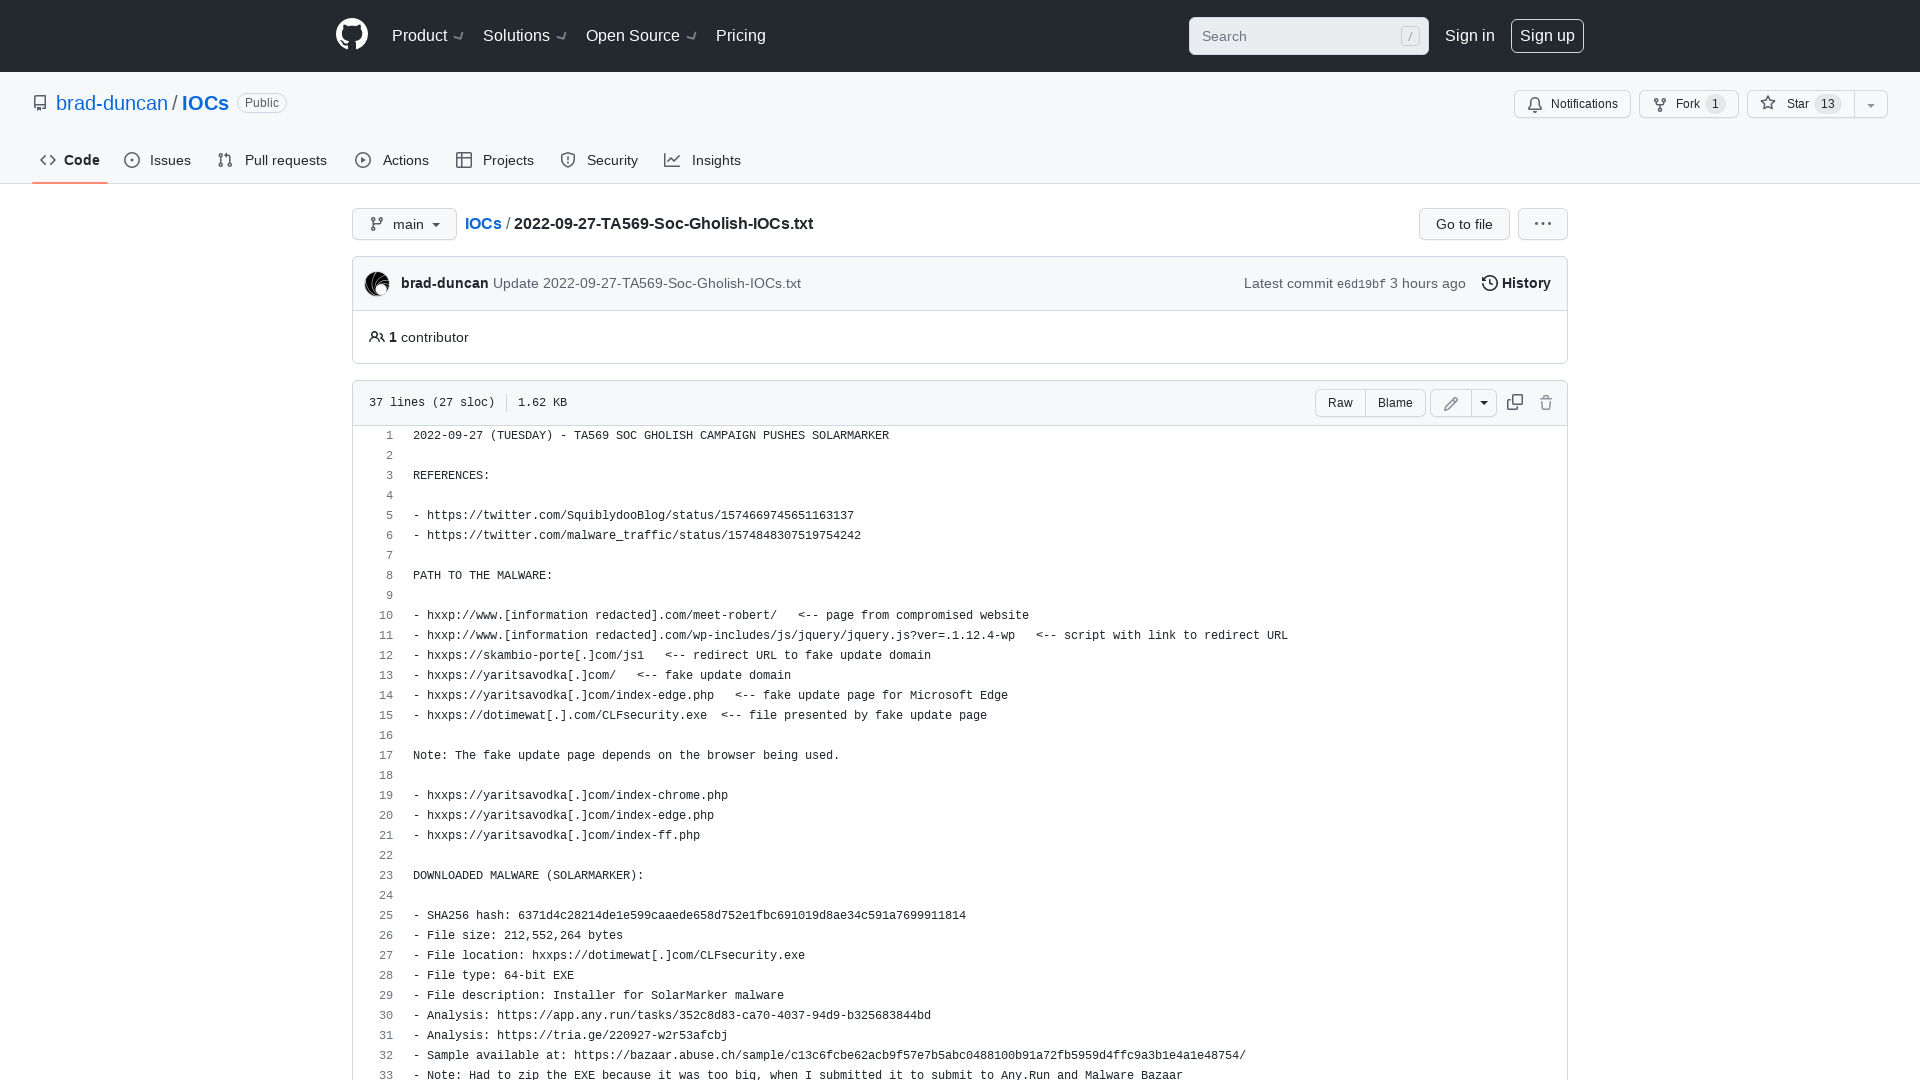Click the Go to file button

(x=1463, y=224)
